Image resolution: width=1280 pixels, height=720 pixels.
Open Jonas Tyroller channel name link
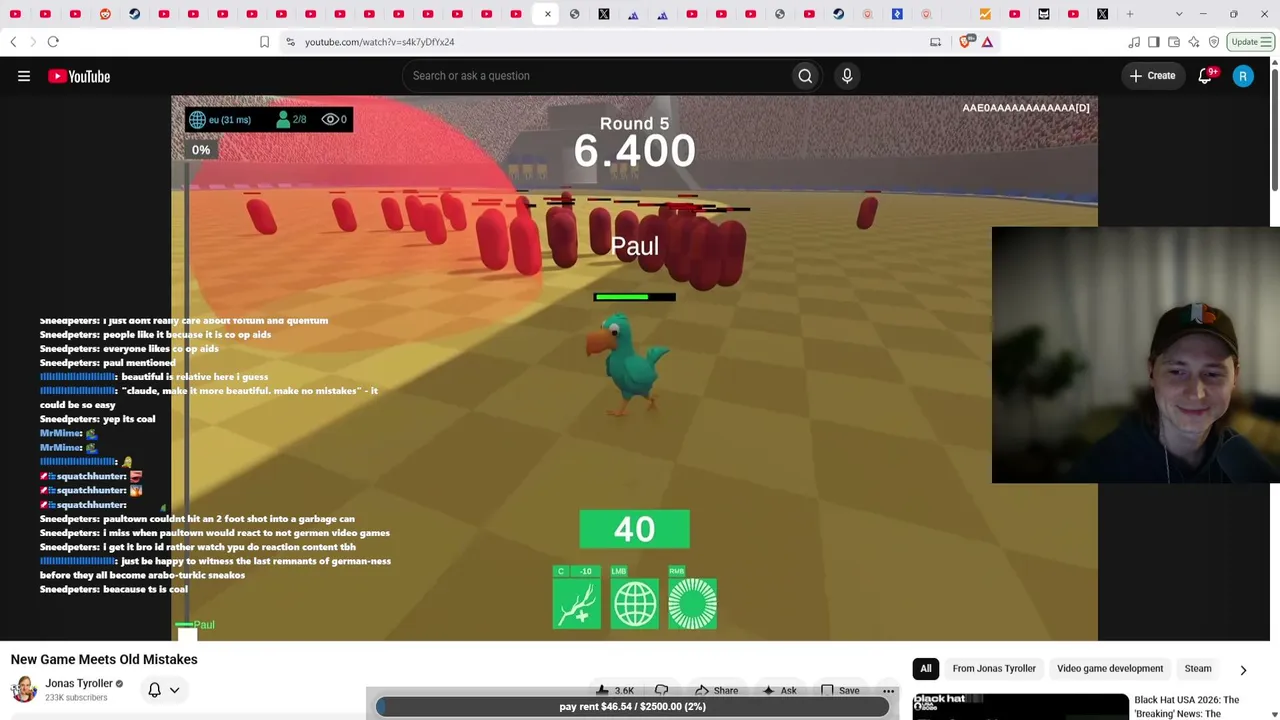pyautogui.click(x=79, y=684)
